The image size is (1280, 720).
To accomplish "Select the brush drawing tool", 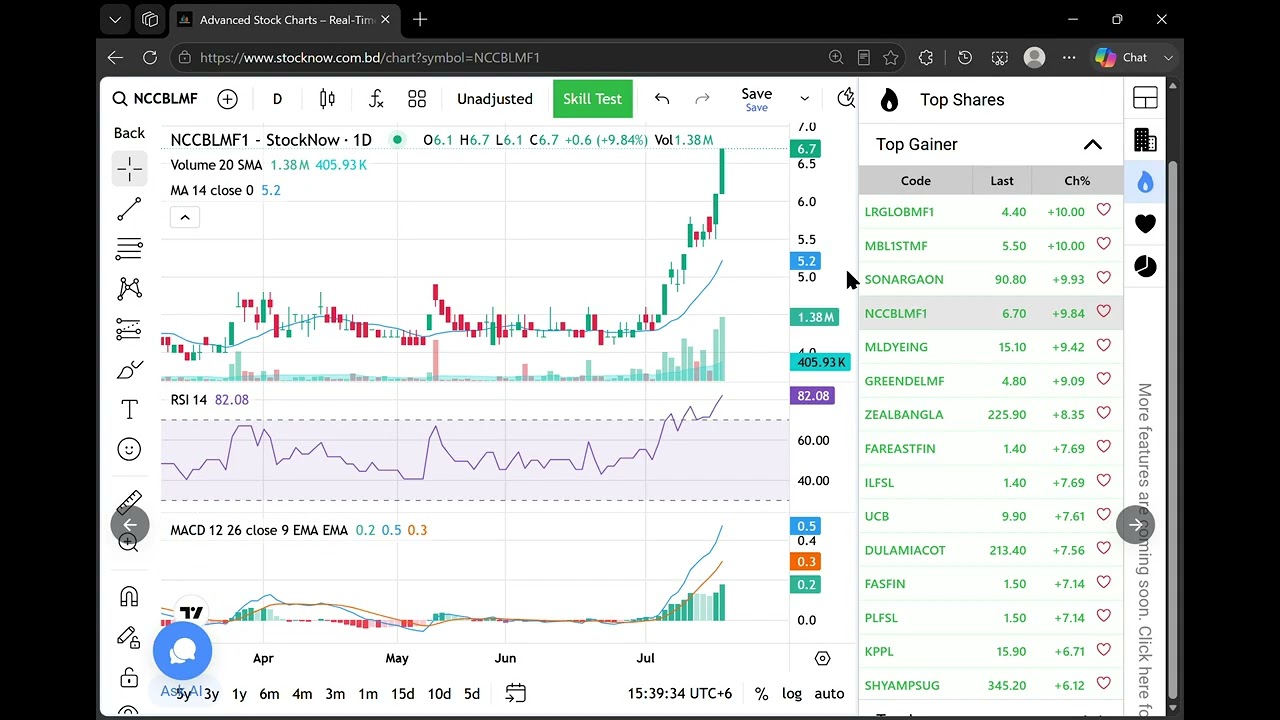I will point(129,369).
